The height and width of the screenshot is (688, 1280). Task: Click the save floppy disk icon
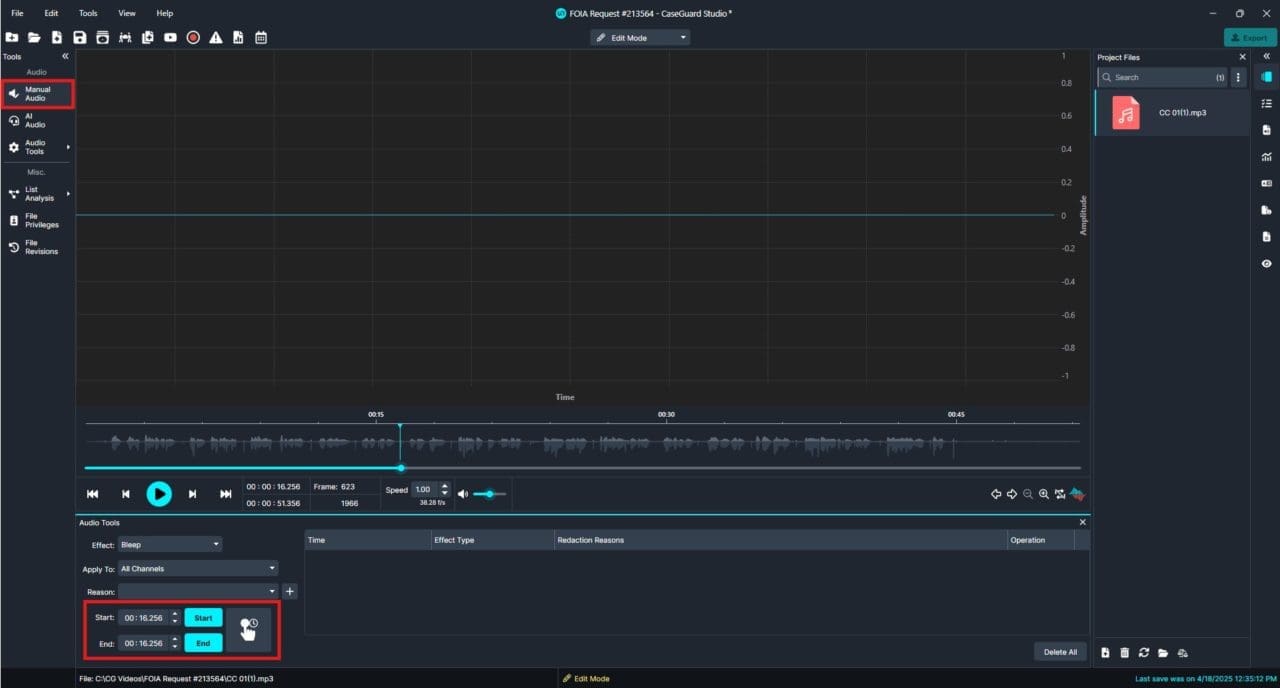[x=79, y=38]
